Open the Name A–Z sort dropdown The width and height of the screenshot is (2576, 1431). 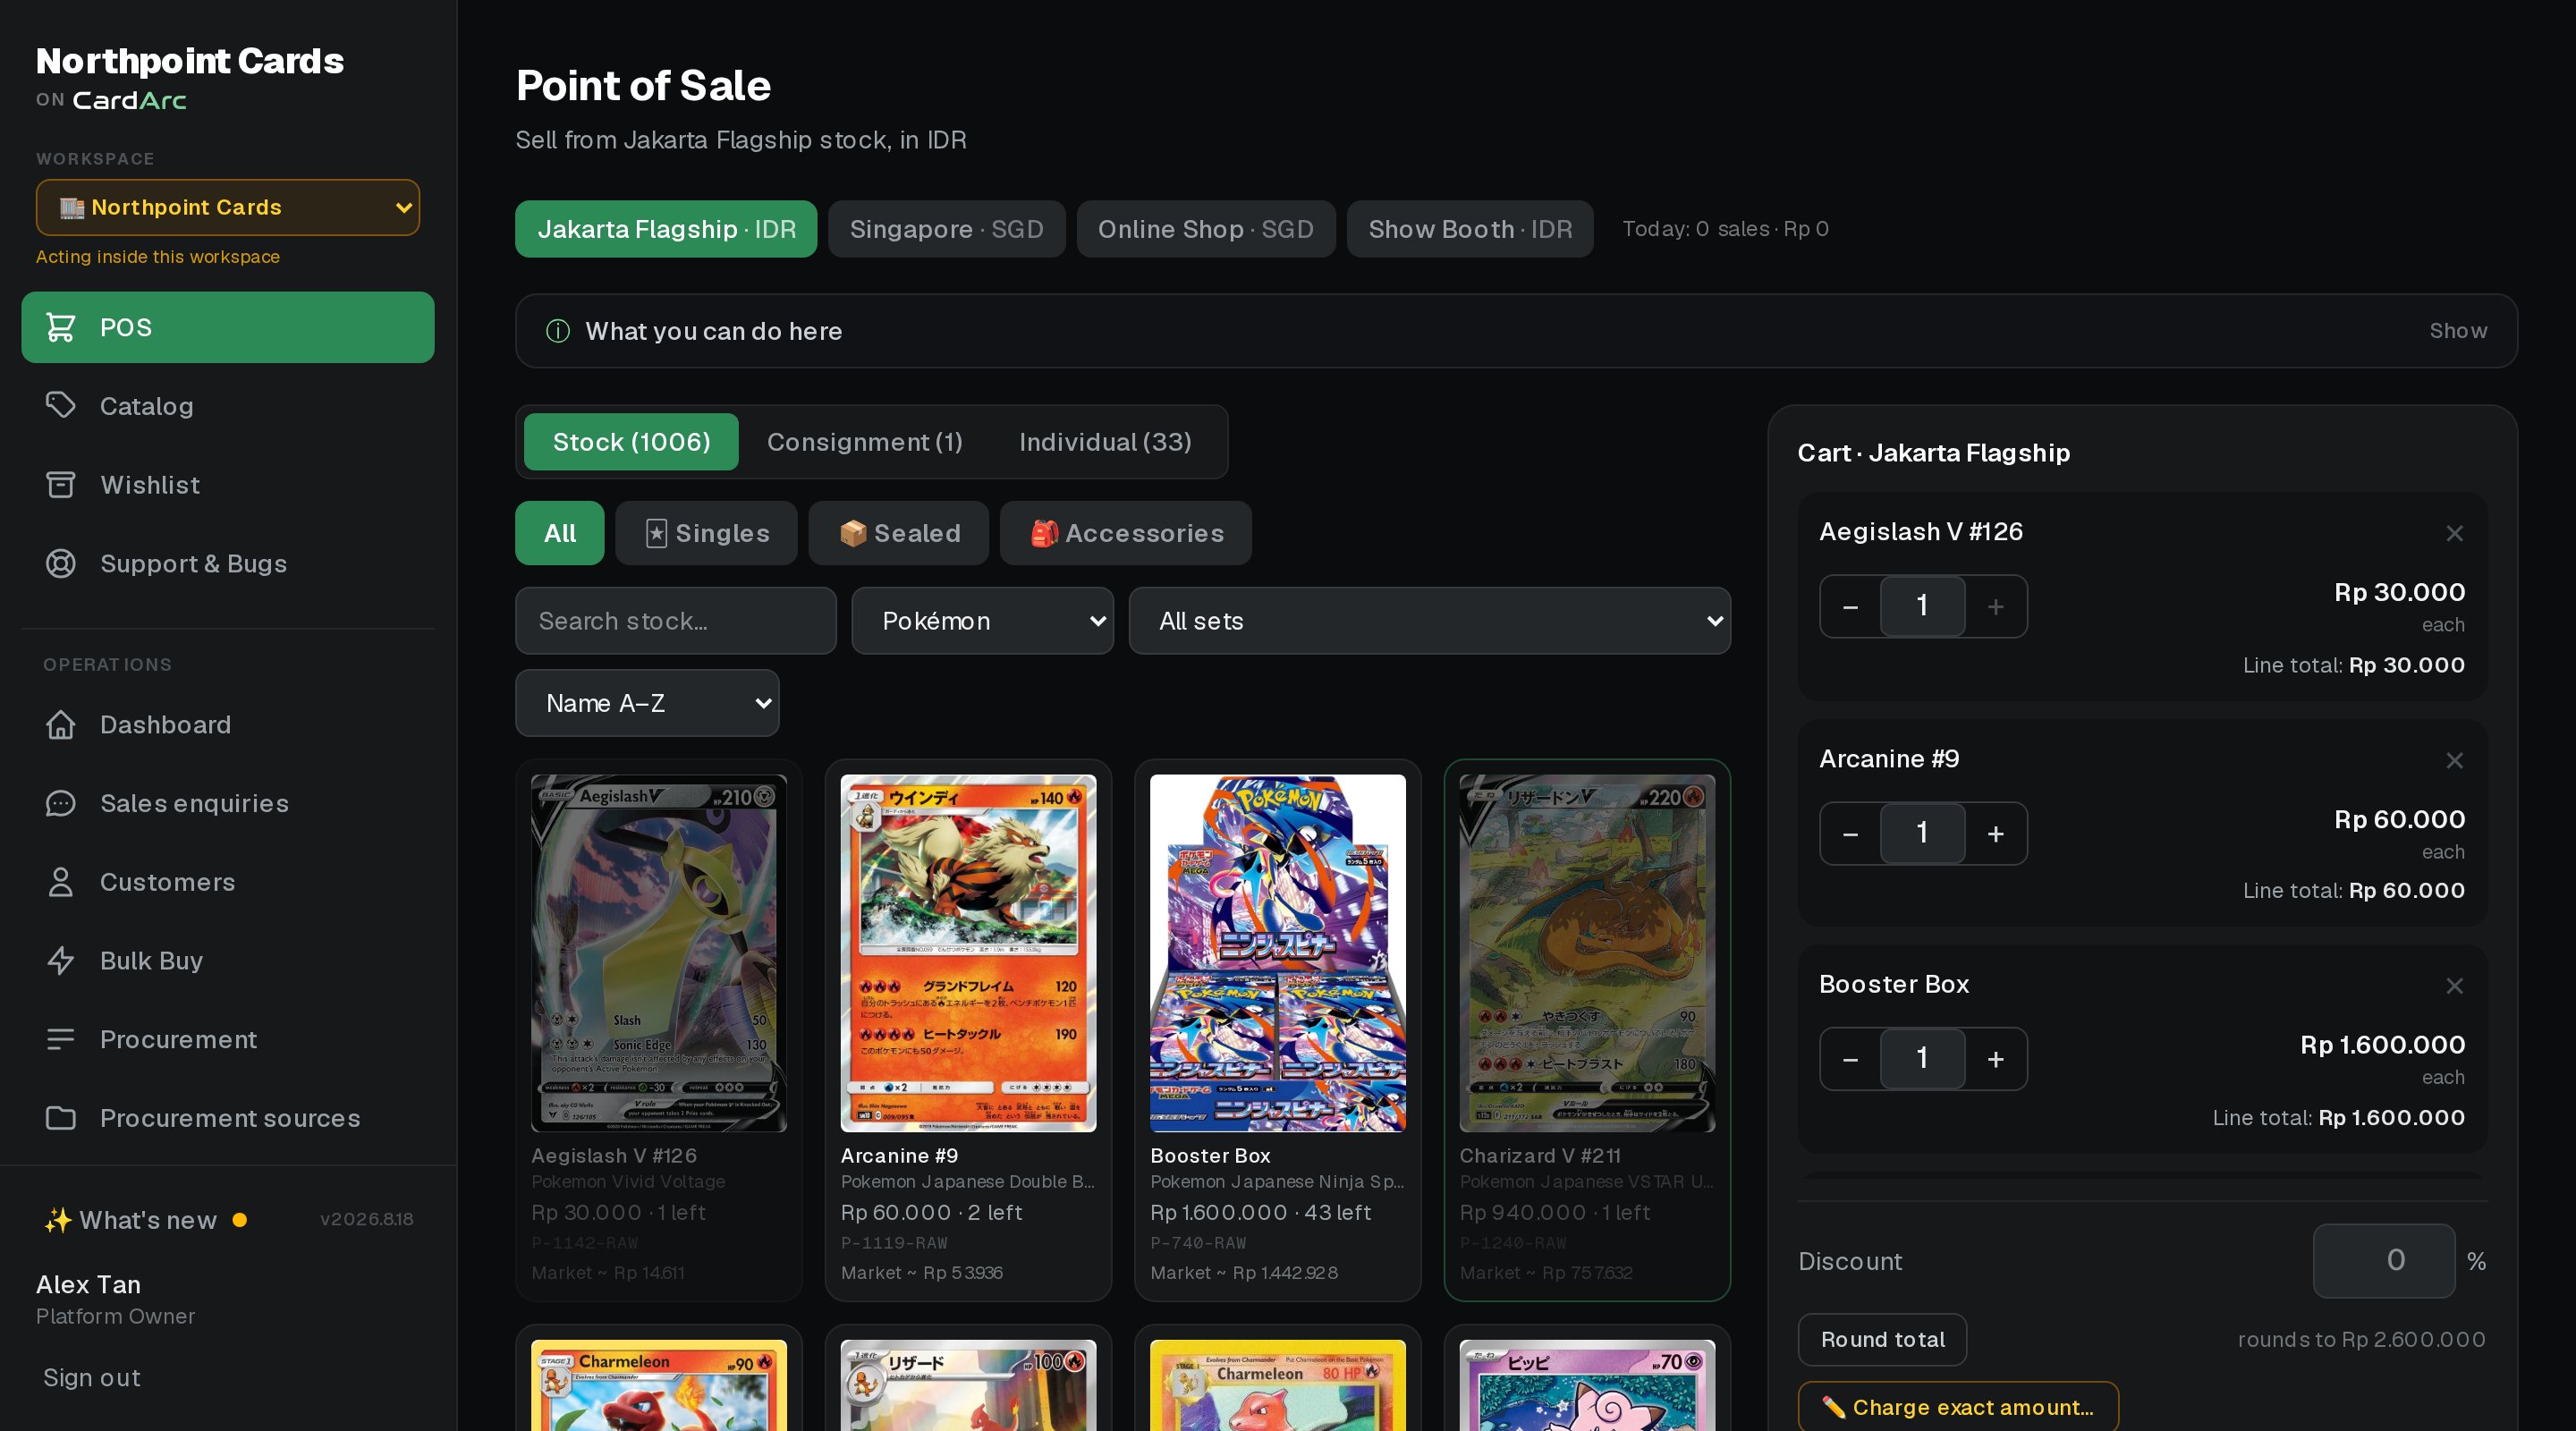coord(647,703)
